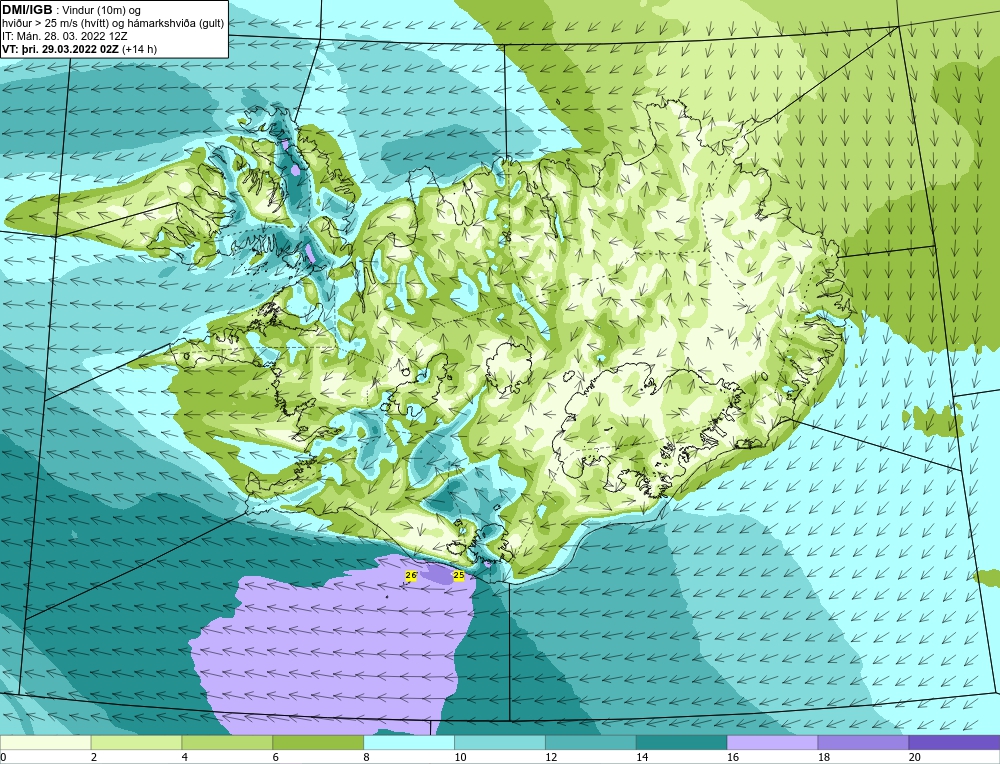Click the 4–6 m/s color swatch
The height and width of the screenshot is (764, 1000).
coord(227,742)
